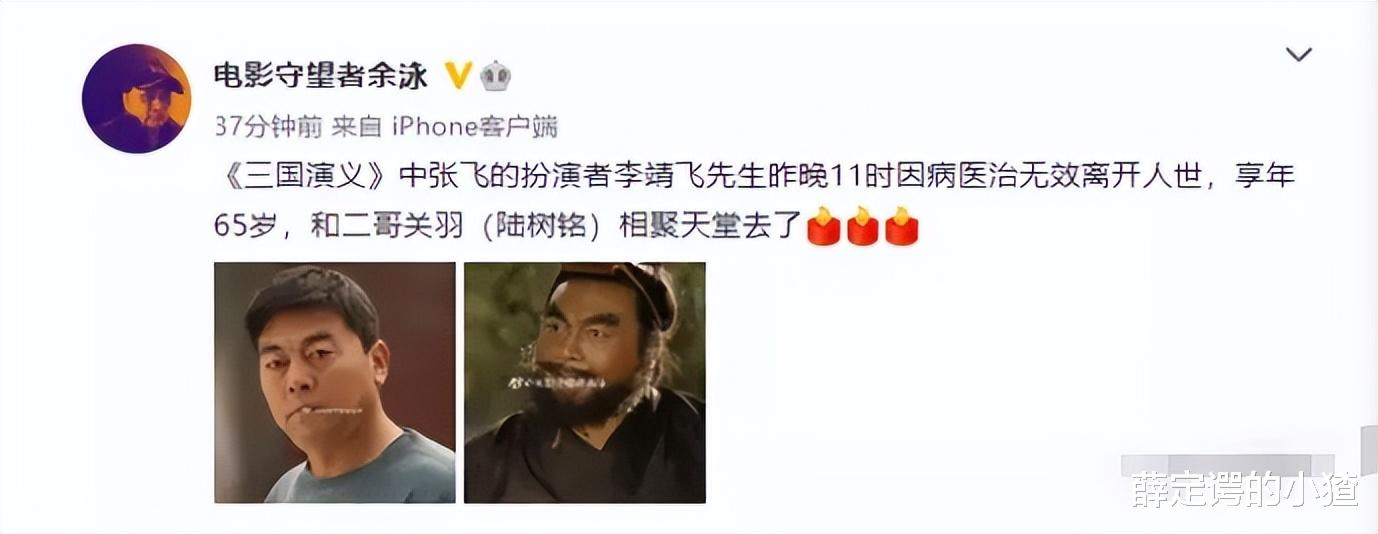1378x534 pixels.
Task: Click the watermark text at bottom right
Action: pos(1245,490)
